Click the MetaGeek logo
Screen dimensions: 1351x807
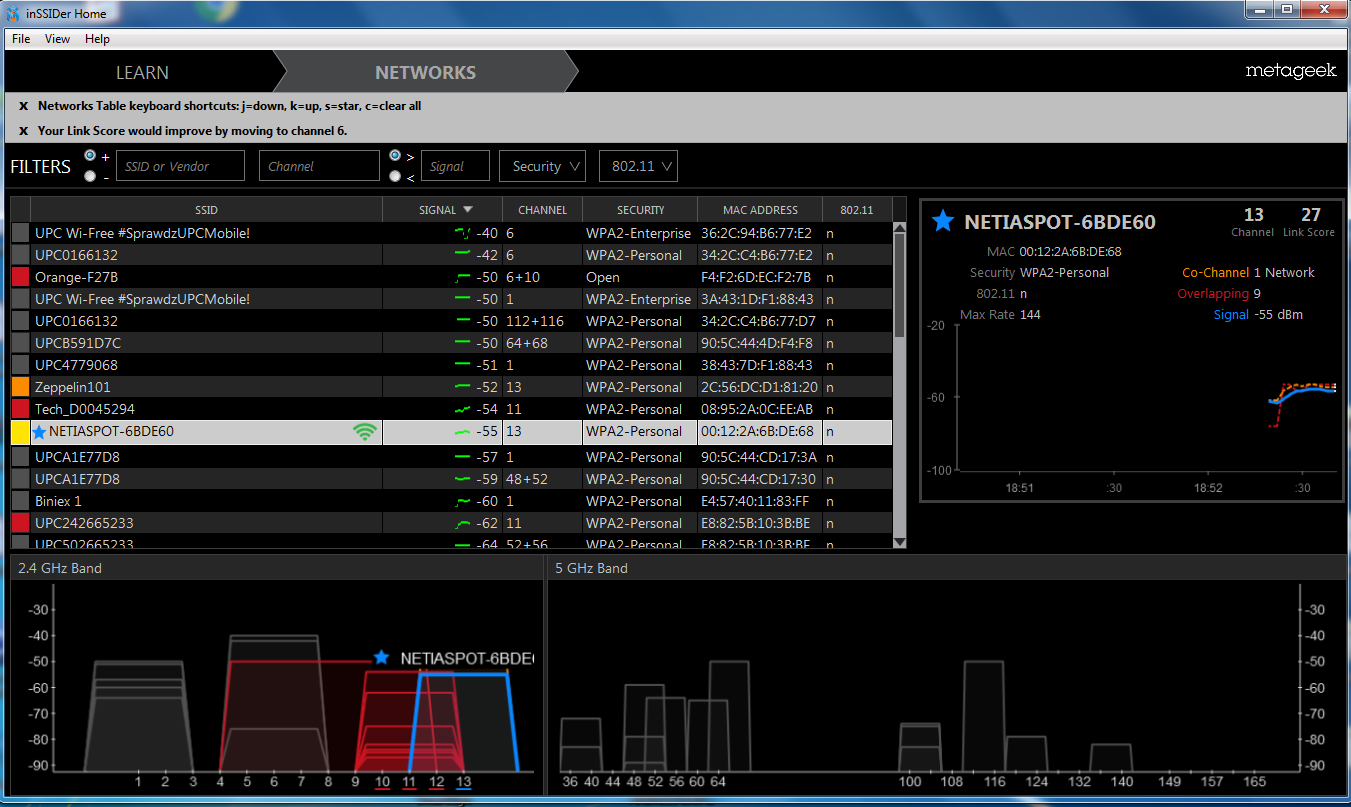click(1291, 71)
